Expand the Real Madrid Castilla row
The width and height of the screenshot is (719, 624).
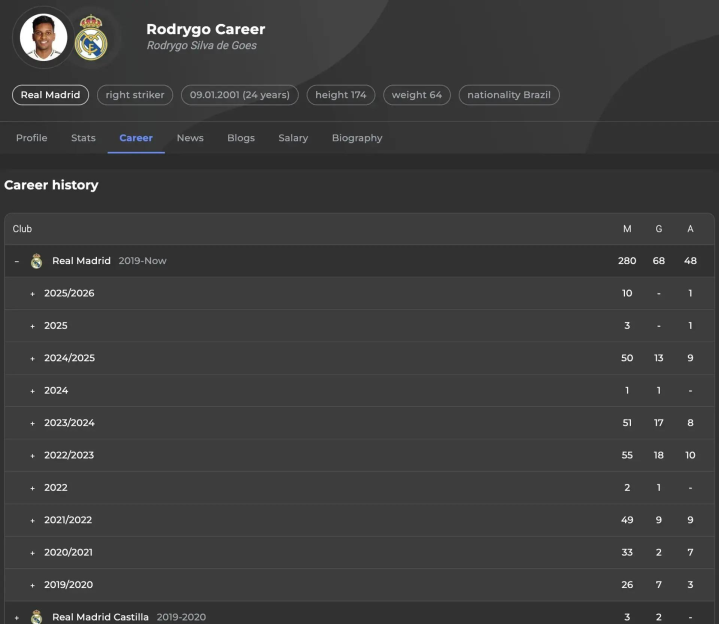click(x=17, y=618)
